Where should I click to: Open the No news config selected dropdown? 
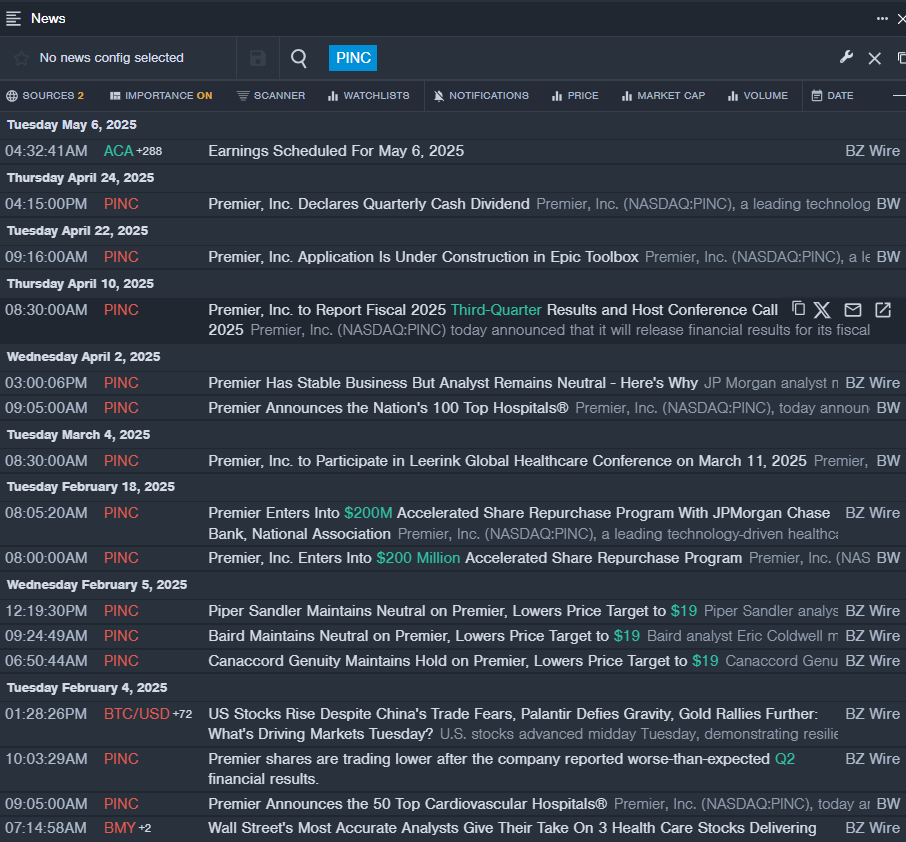(x=112, y=58)
